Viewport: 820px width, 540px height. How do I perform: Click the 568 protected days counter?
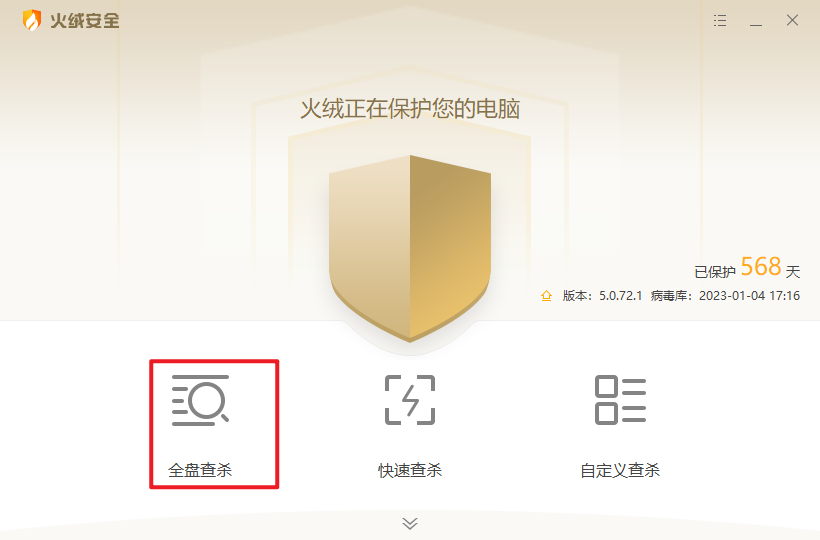[761, 267]
